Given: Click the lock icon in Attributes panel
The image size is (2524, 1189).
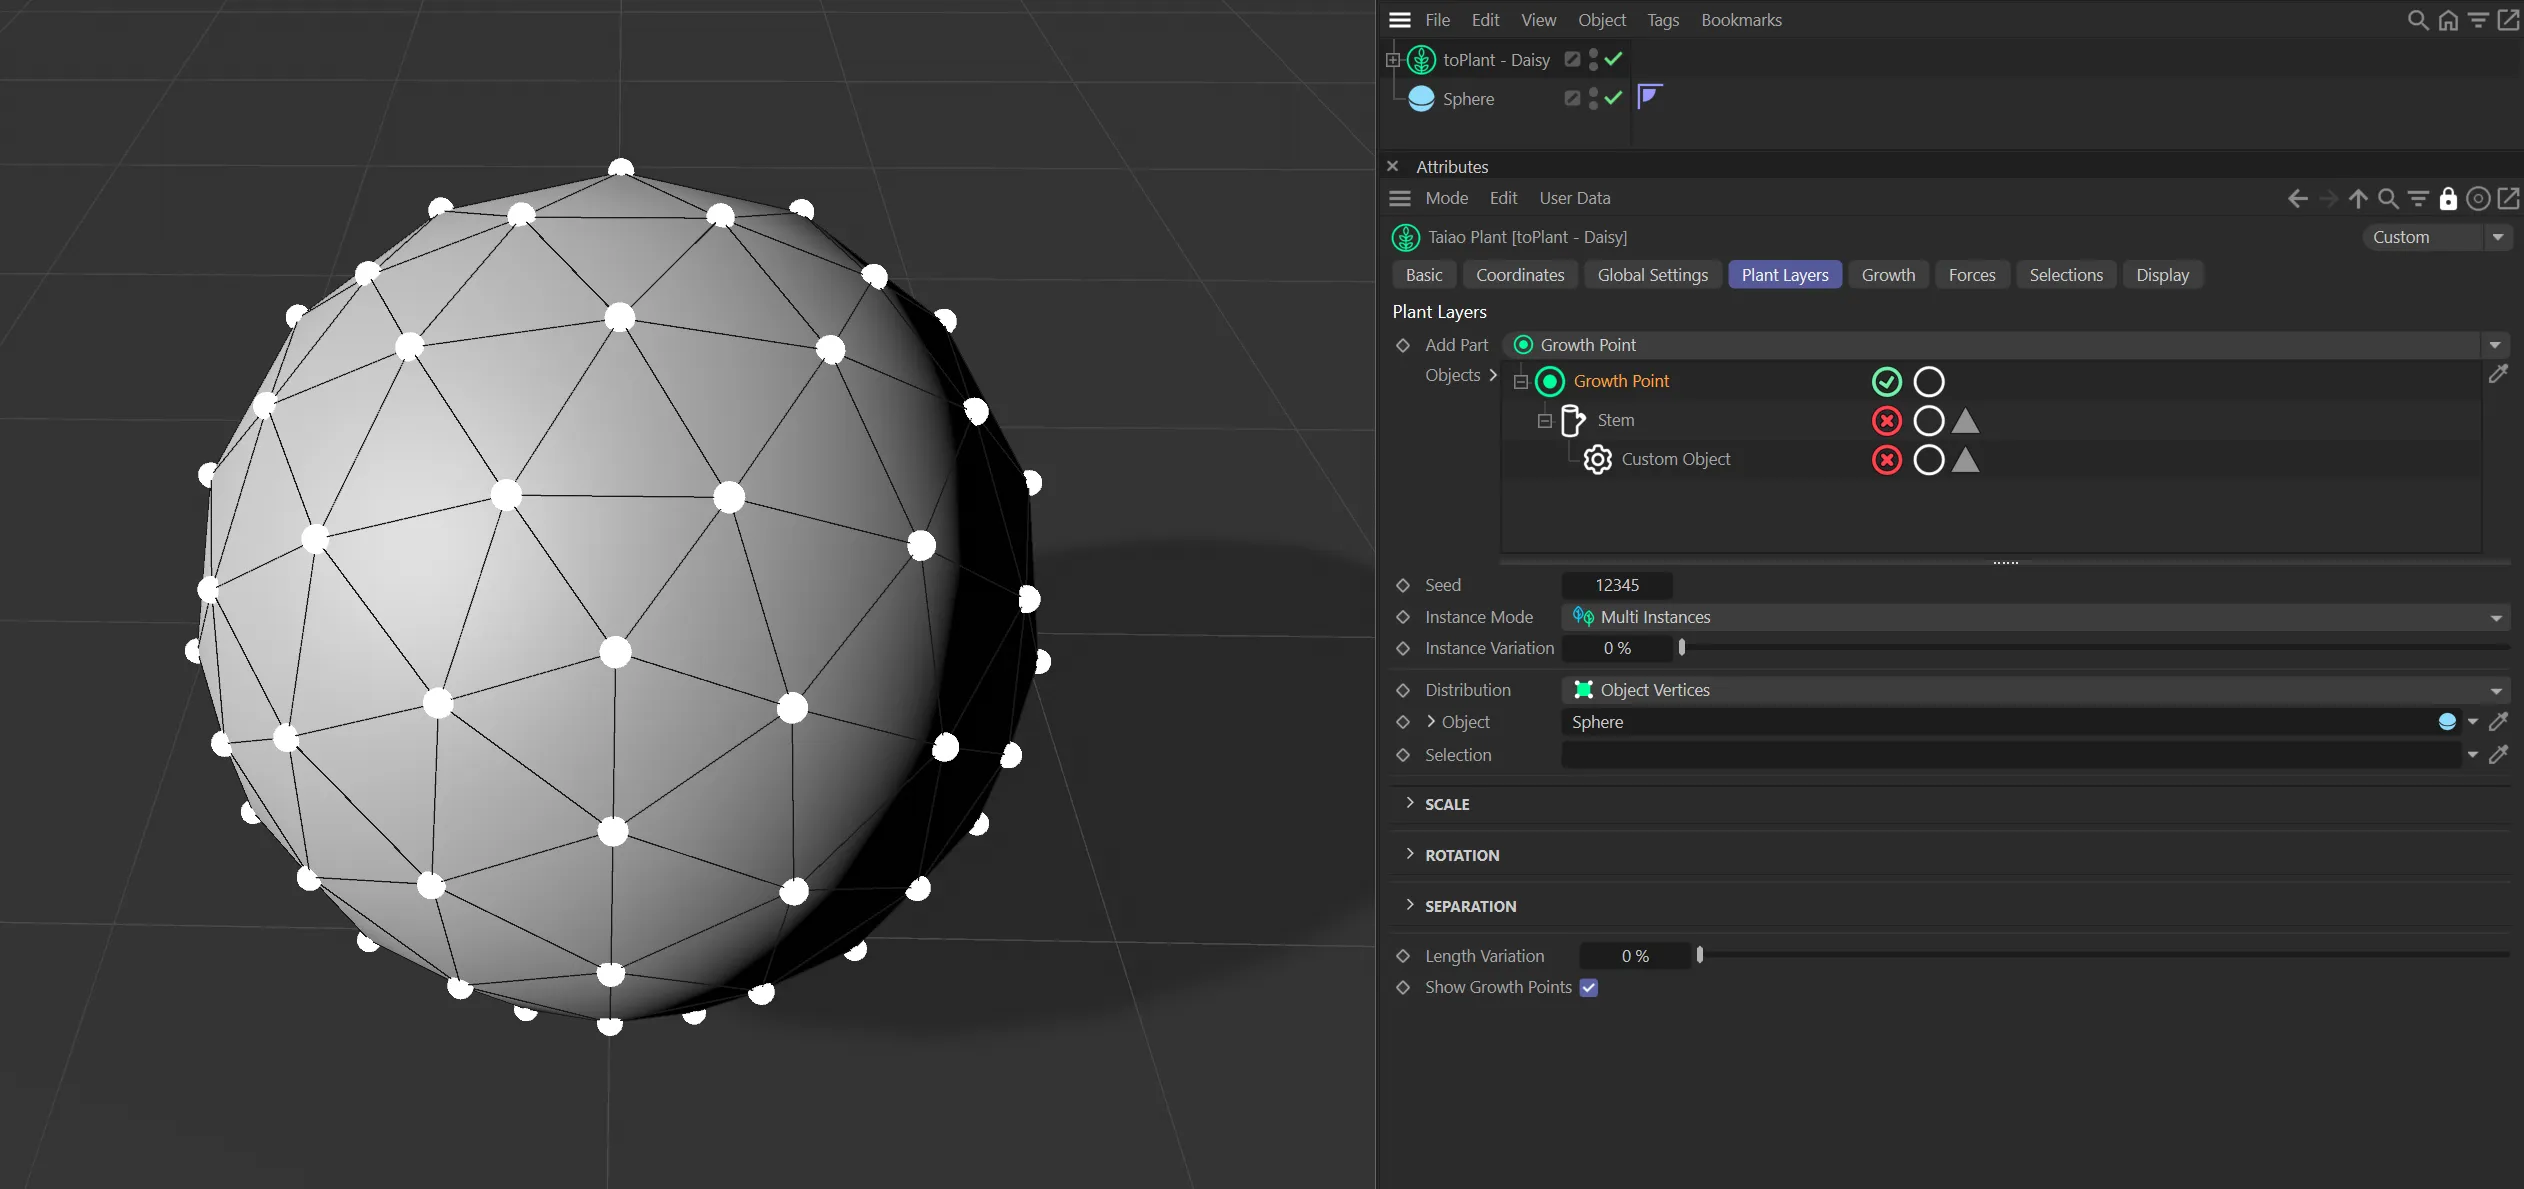Looking at the screenshot, I should pos(2447,198).
